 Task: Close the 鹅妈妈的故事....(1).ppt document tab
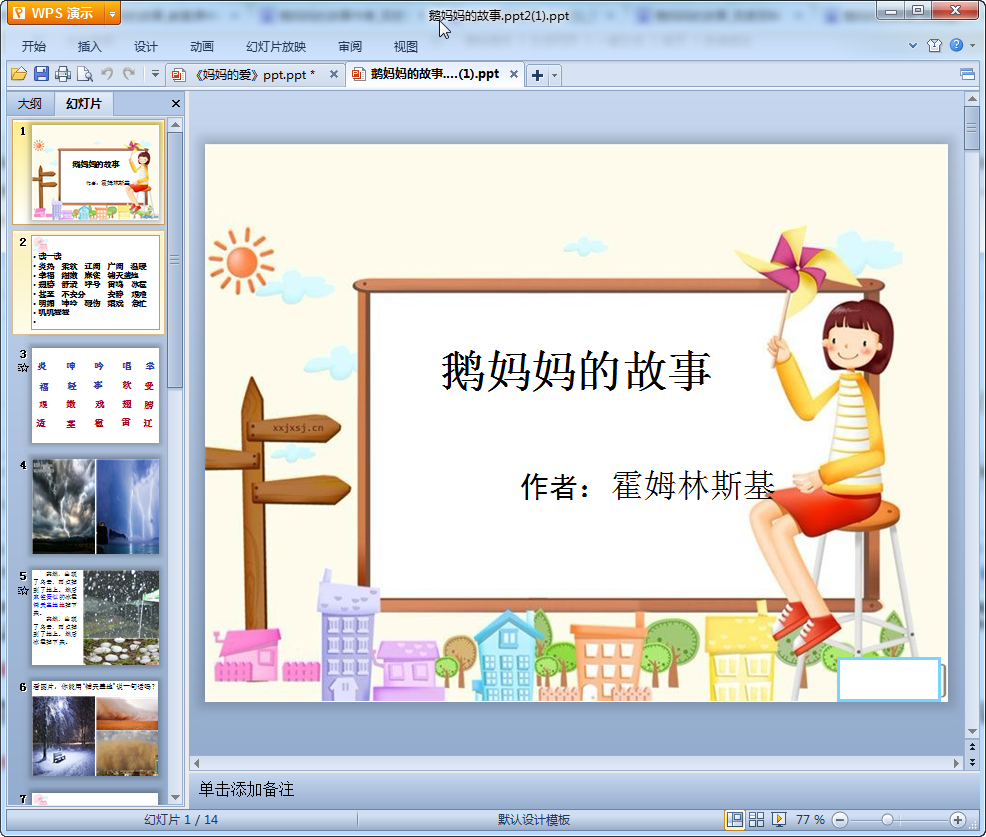(x=514, y=74)
